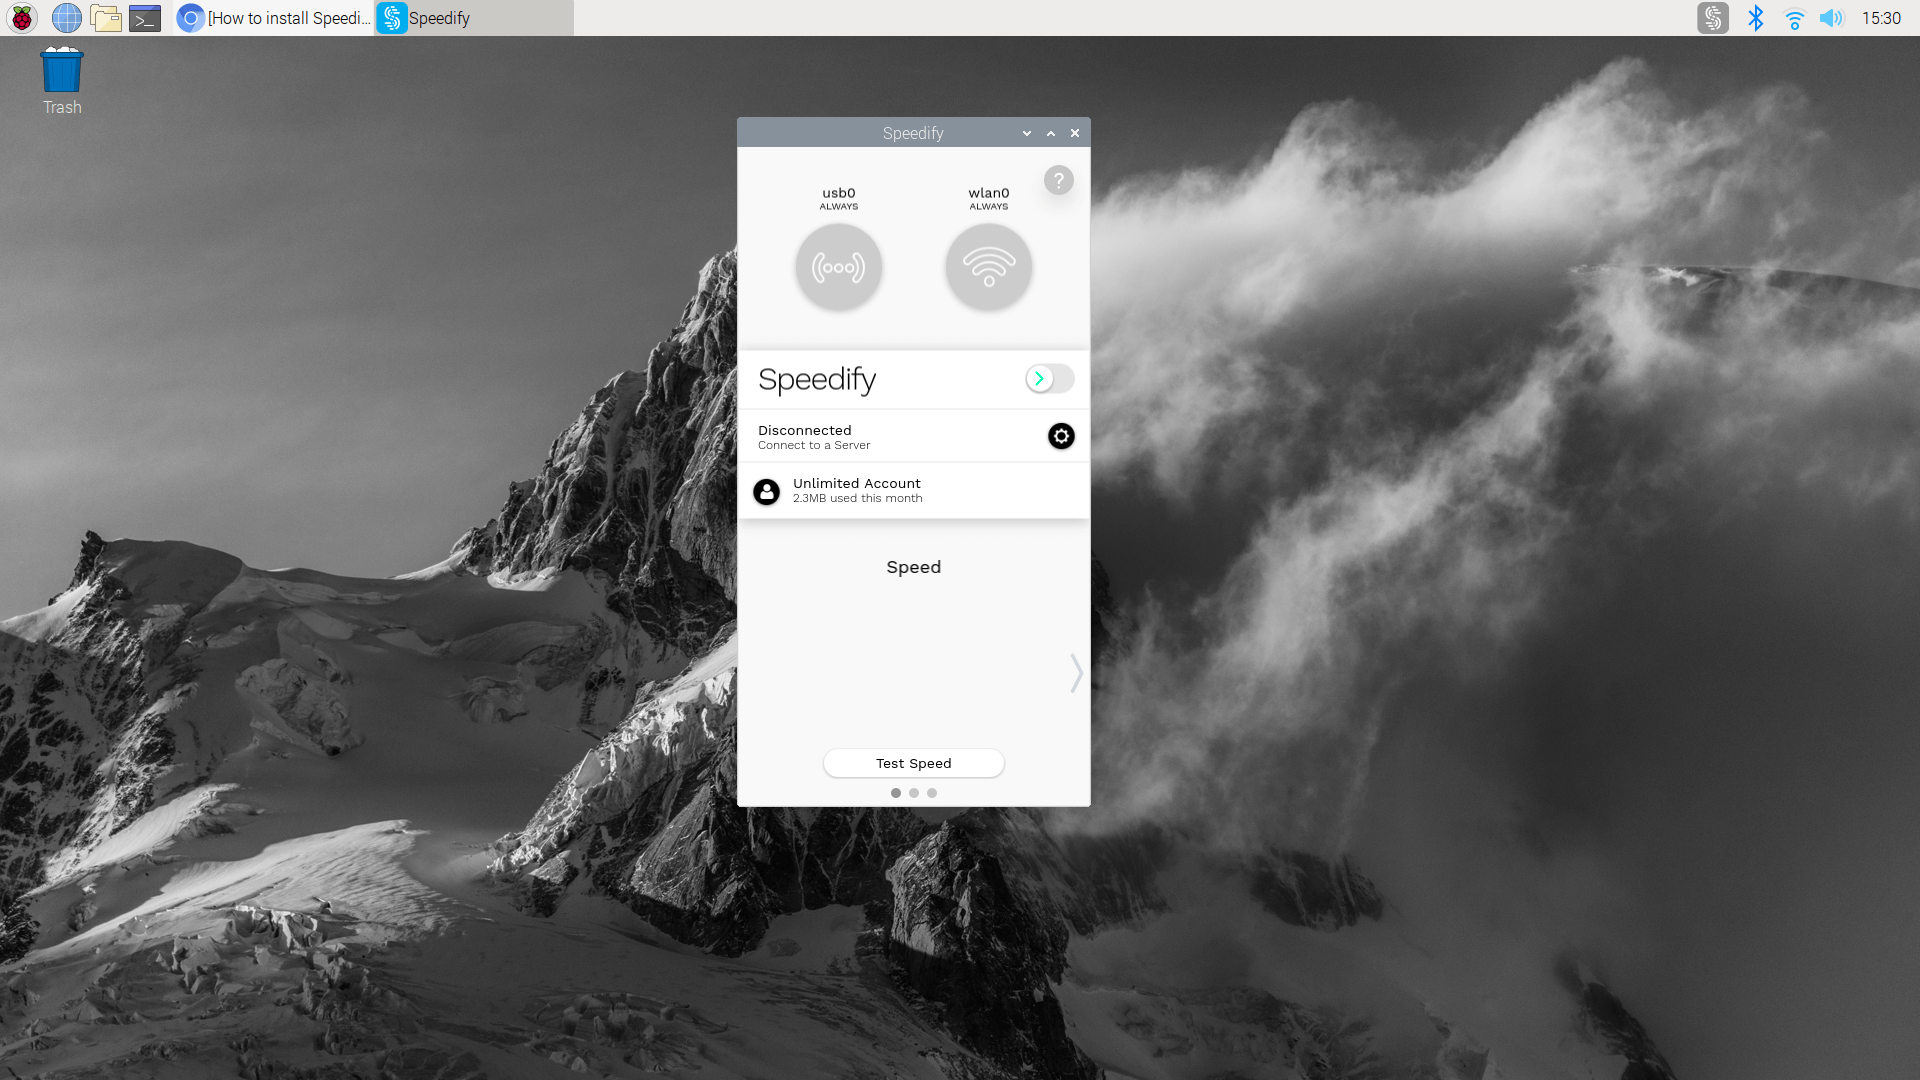Click the Speedify tray icon
The image size is (1920, 1080).
pyautogui.click(x=1713, y=18)
